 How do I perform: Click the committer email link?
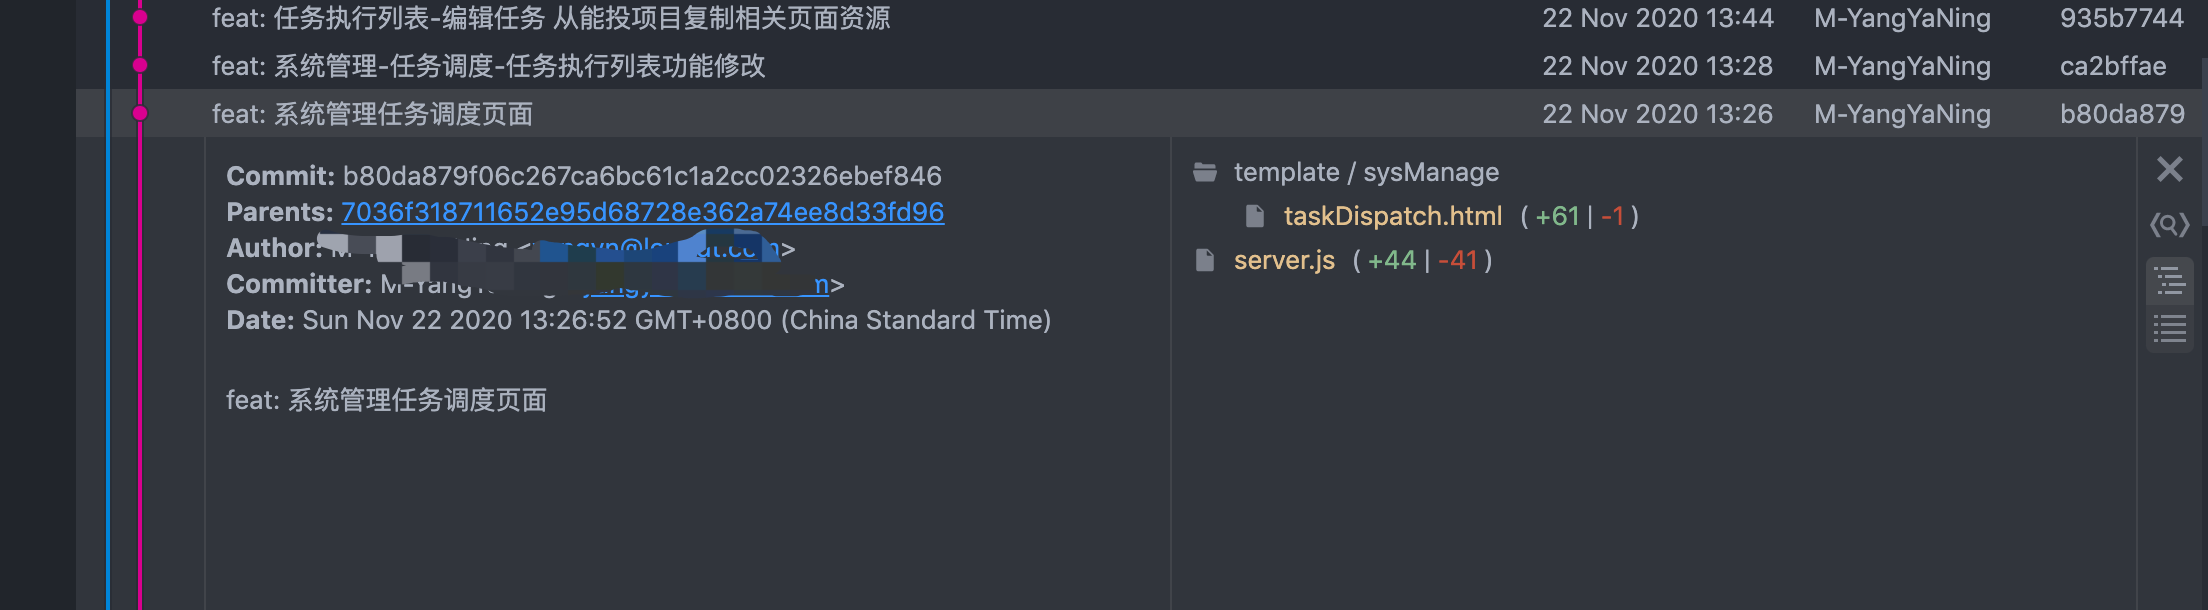point(700,286)
